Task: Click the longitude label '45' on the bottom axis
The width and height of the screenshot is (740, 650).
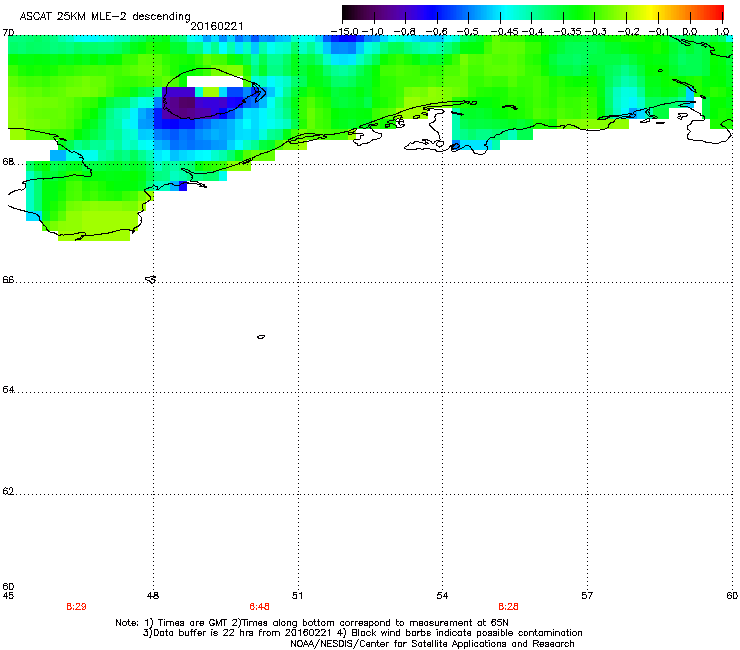Action: tap(8, 596)
